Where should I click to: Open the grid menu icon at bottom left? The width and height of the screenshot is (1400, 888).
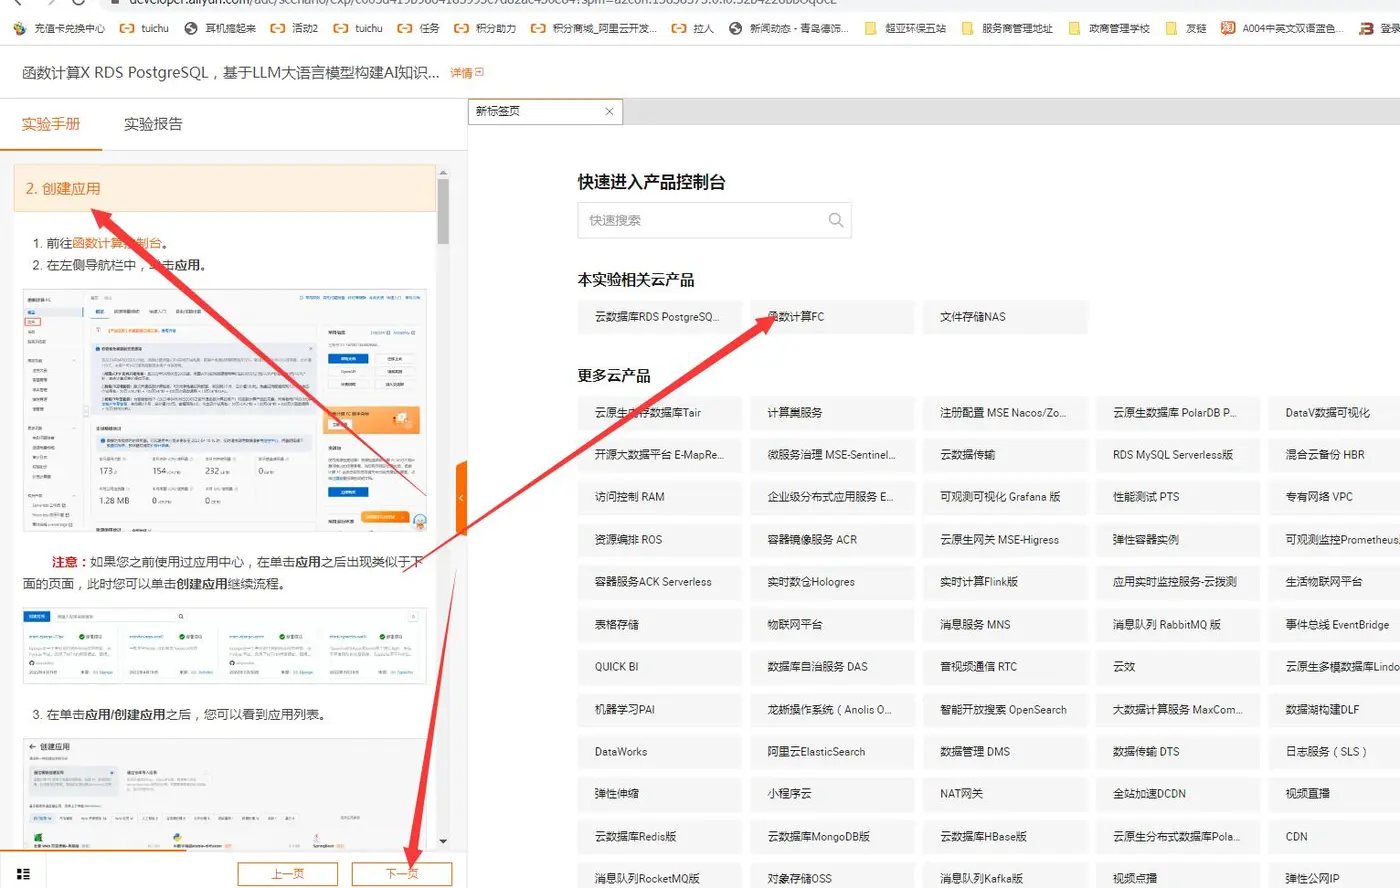point(23,874)
